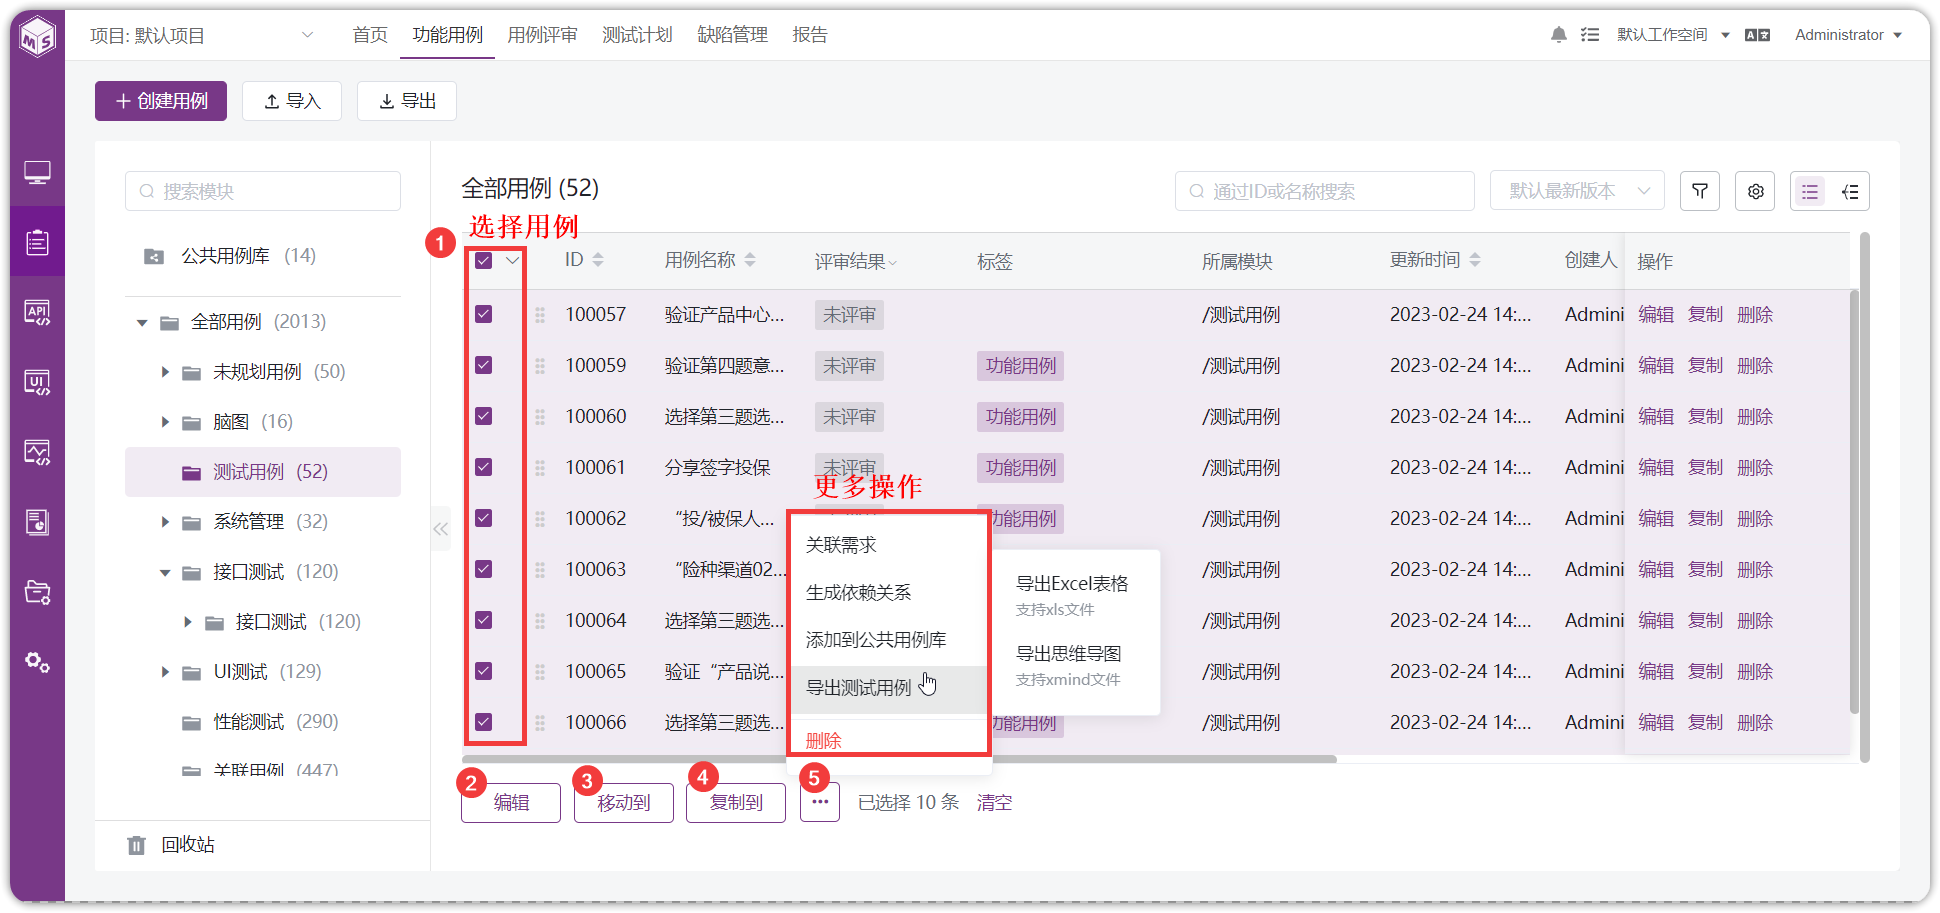Image resolution: width=1940 pixels, height=913 pixels.
Task: Collapse the 全部用例 tree node
Action: pos(142,322)
